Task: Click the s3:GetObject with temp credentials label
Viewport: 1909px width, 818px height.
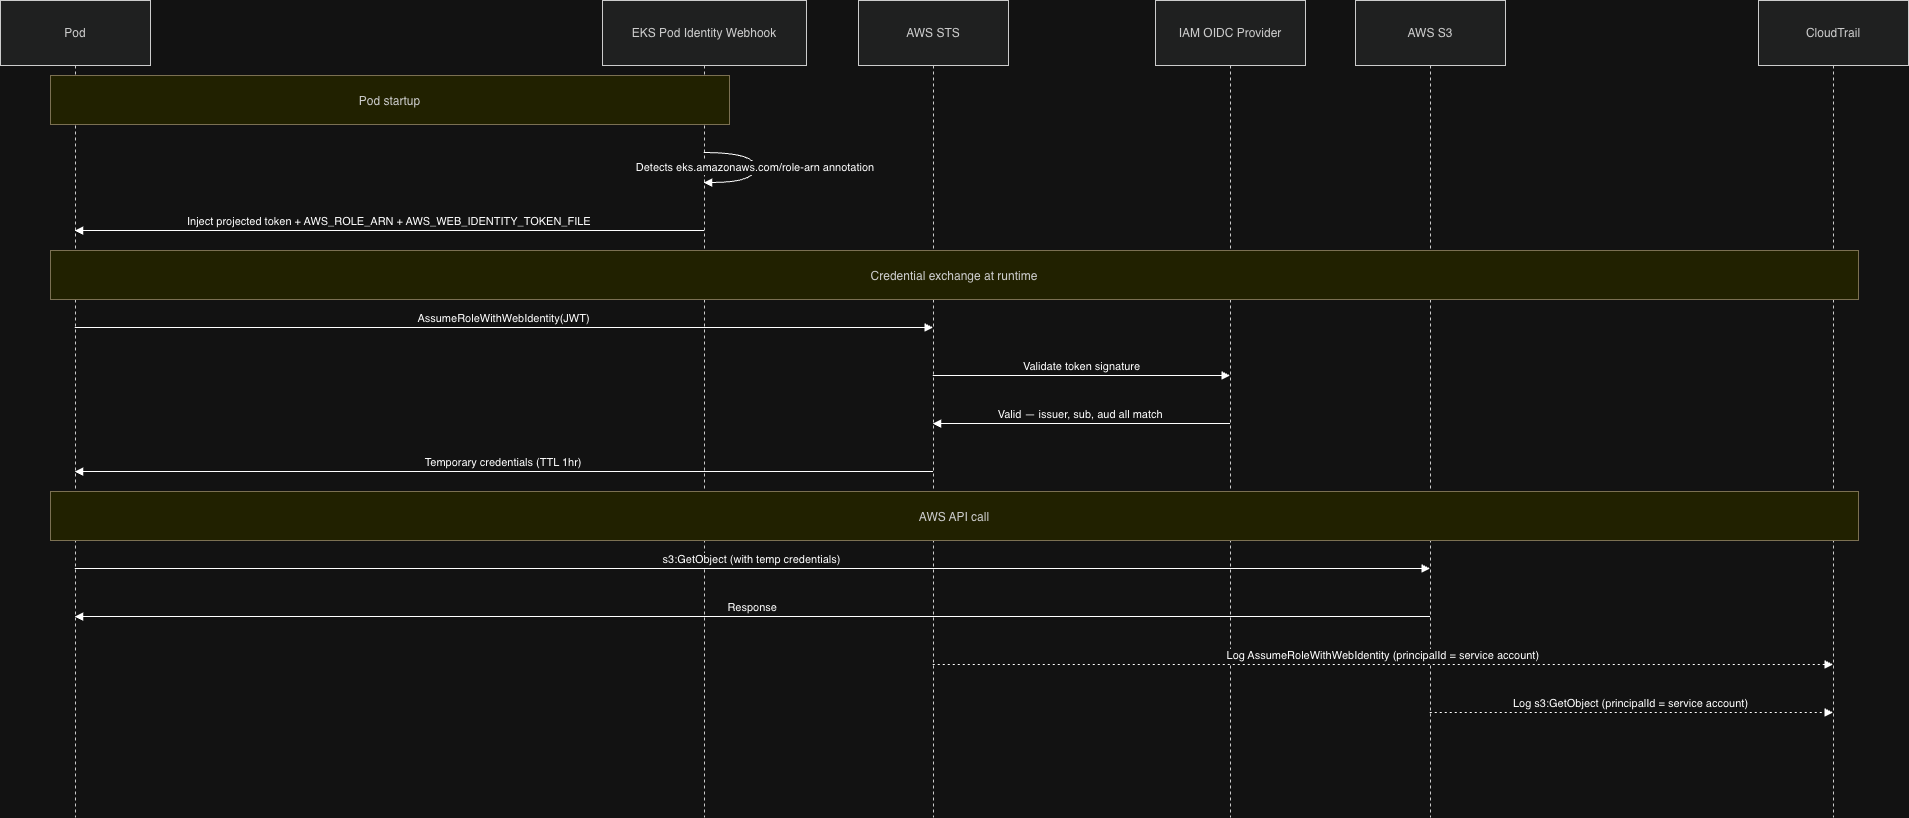Action: [x=751, y=559]
